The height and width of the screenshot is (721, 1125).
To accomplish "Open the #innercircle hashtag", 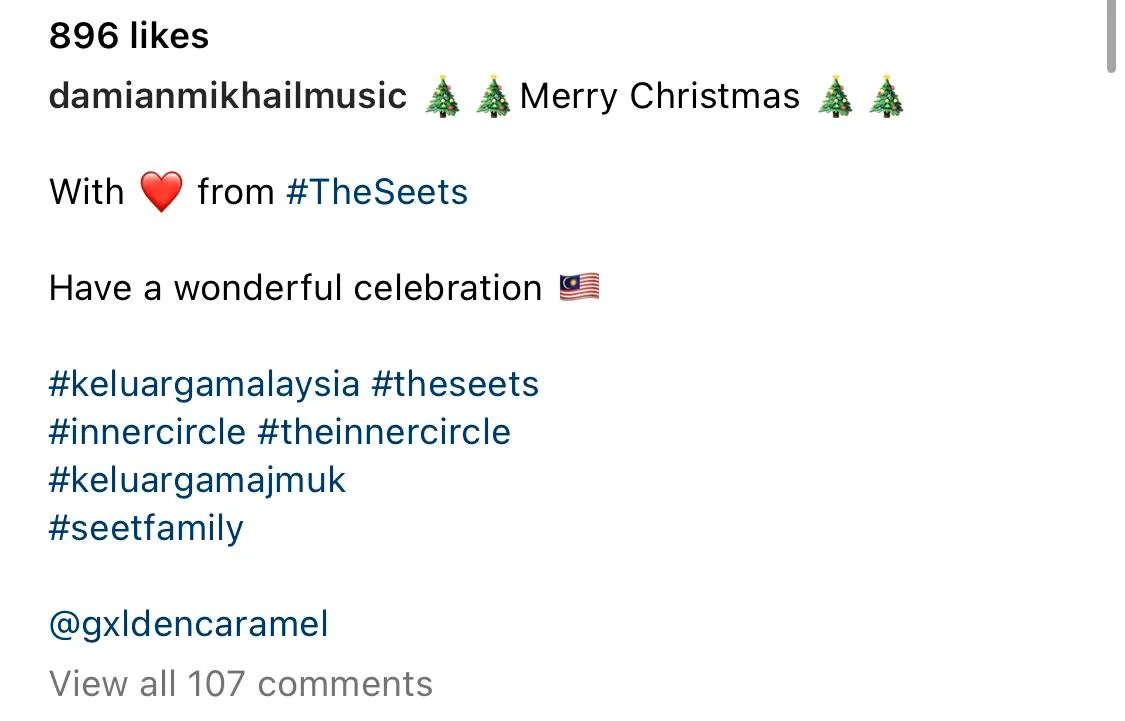I will (x=147, y=432).
